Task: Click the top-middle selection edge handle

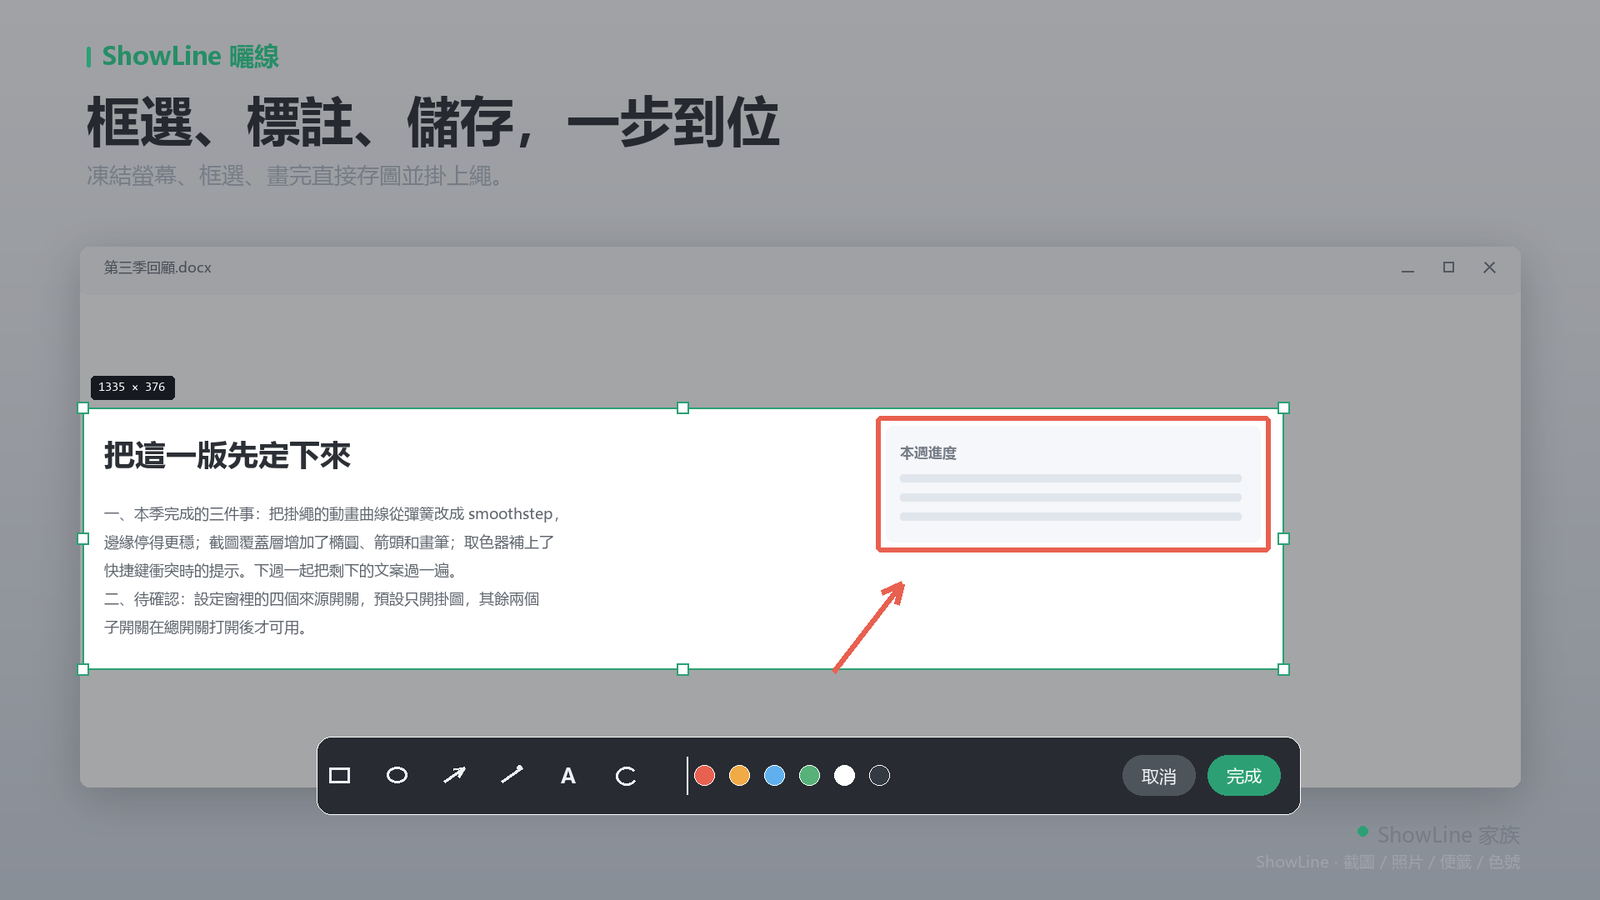Action: click(683, 408)
